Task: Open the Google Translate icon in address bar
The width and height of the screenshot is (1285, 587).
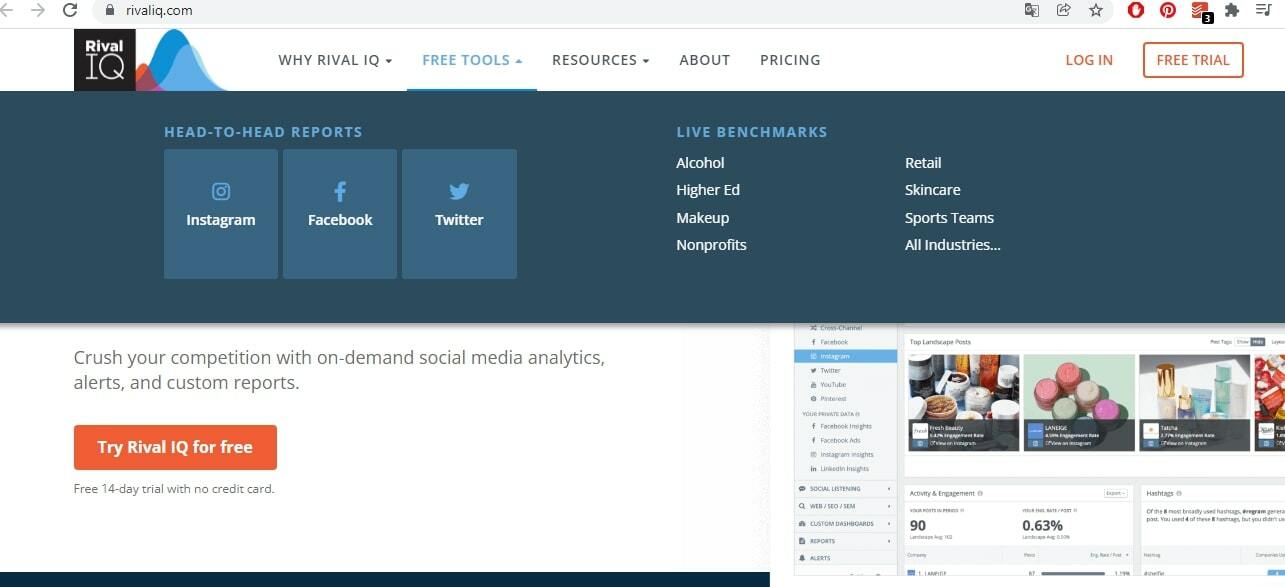Action: pyautogui.click(x=1031, y=10)
